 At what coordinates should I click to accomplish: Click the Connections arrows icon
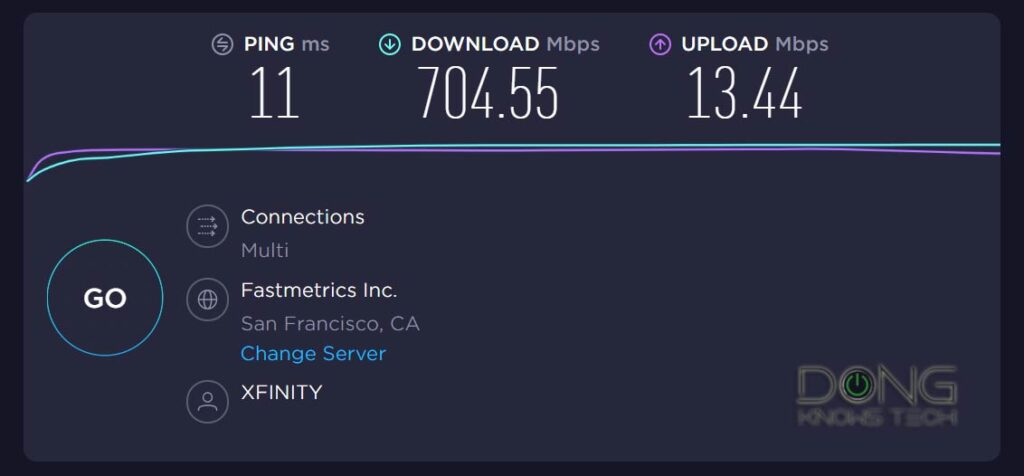point(208,227)
